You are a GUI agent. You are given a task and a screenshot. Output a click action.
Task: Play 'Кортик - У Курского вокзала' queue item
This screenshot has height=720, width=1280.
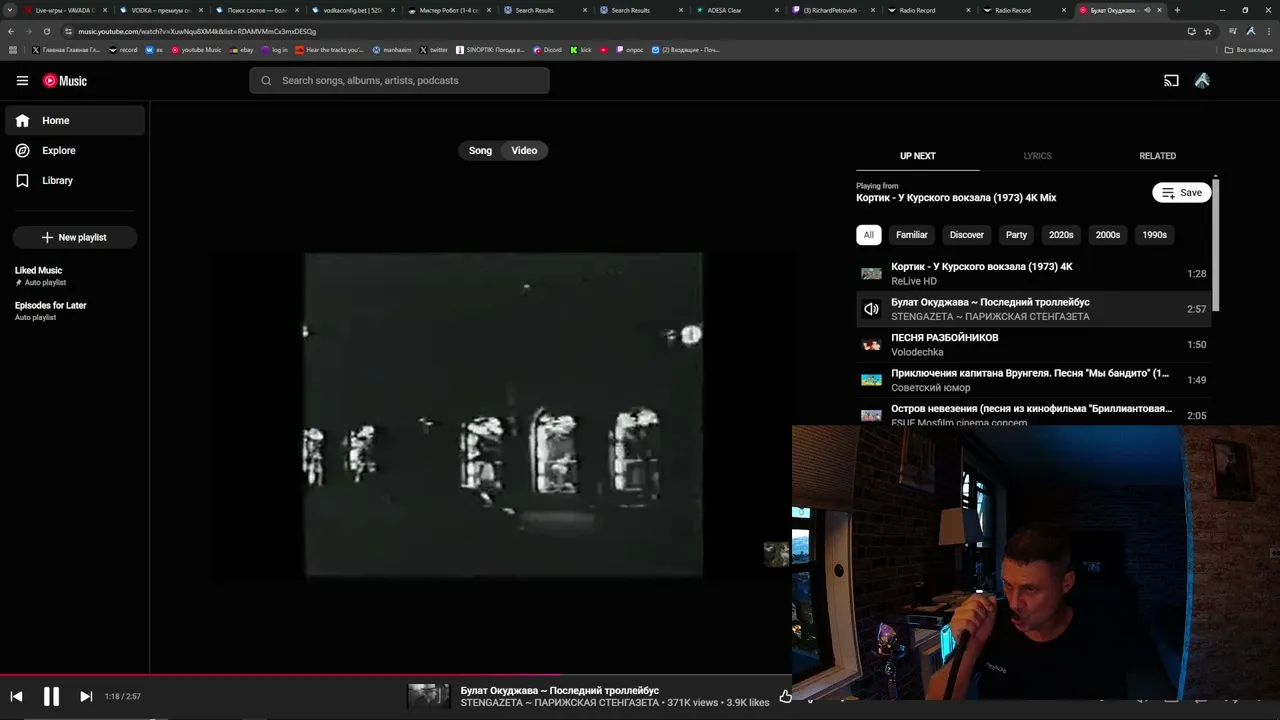(1034, 274)
